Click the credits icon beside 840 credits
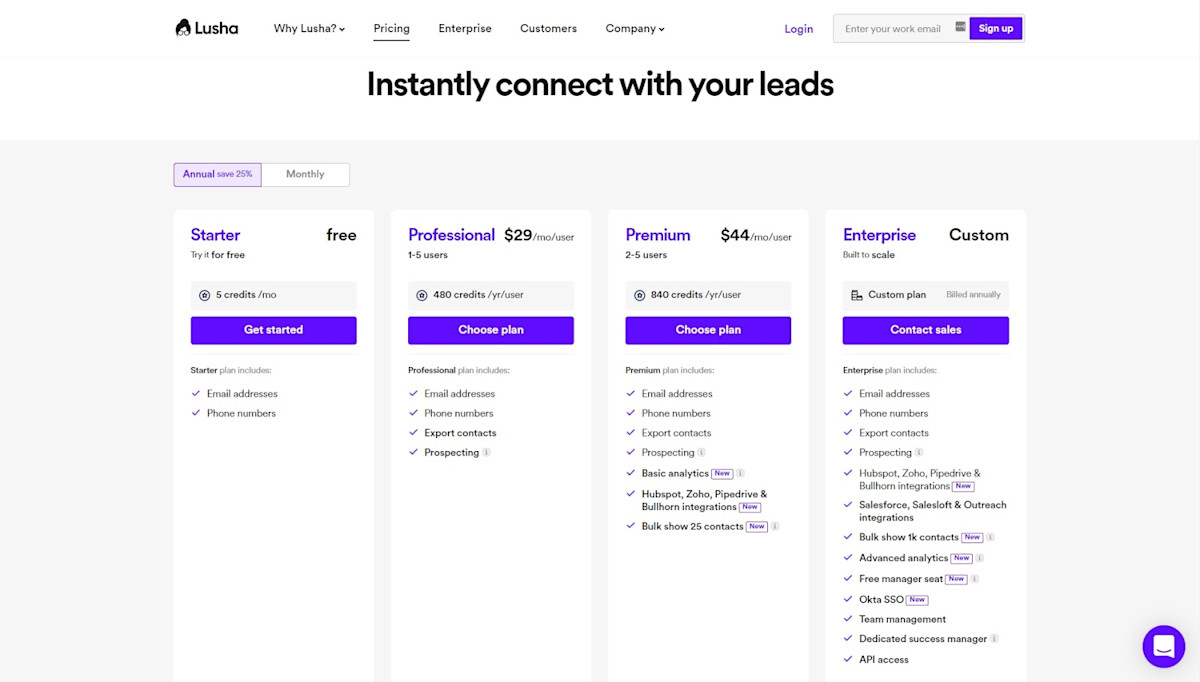Screen dimensions: 1200x682 [639, 293]
